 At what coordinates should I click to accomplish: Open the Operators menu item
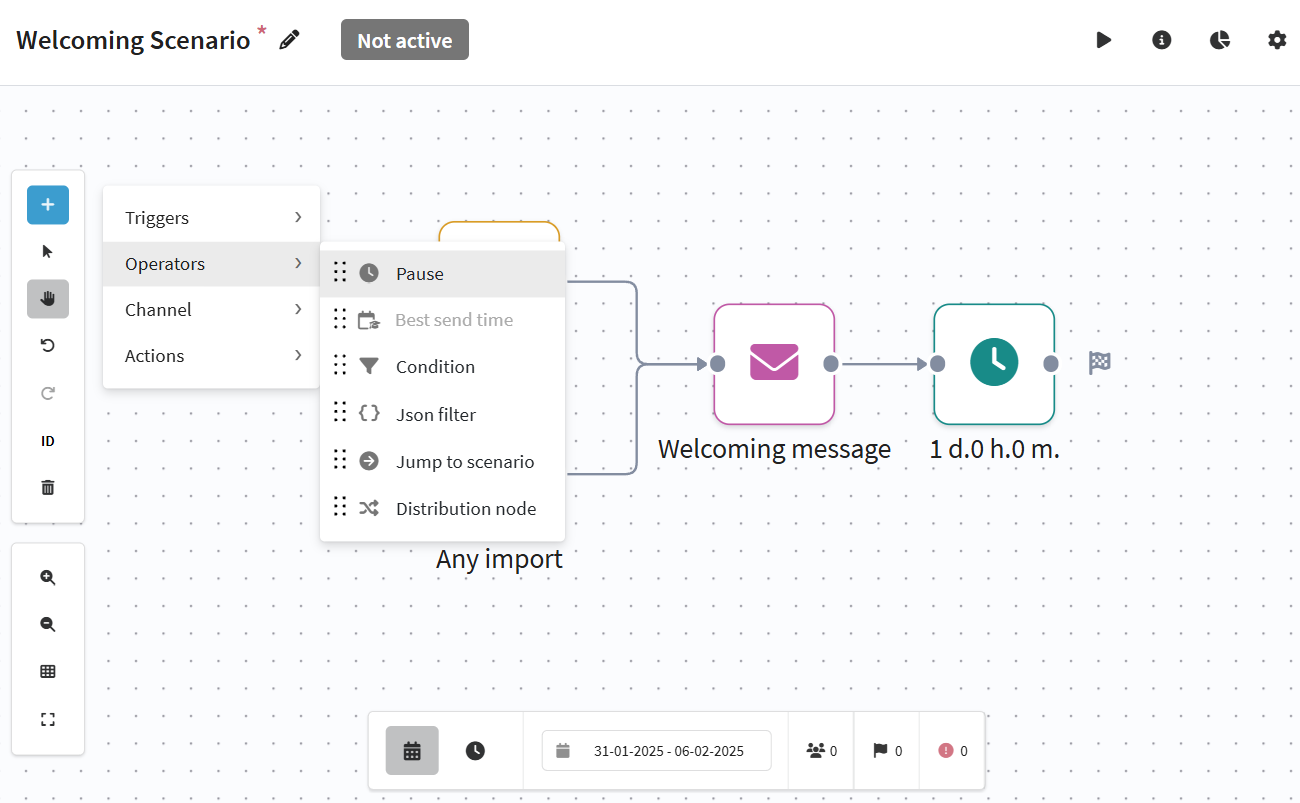(211, 264)
